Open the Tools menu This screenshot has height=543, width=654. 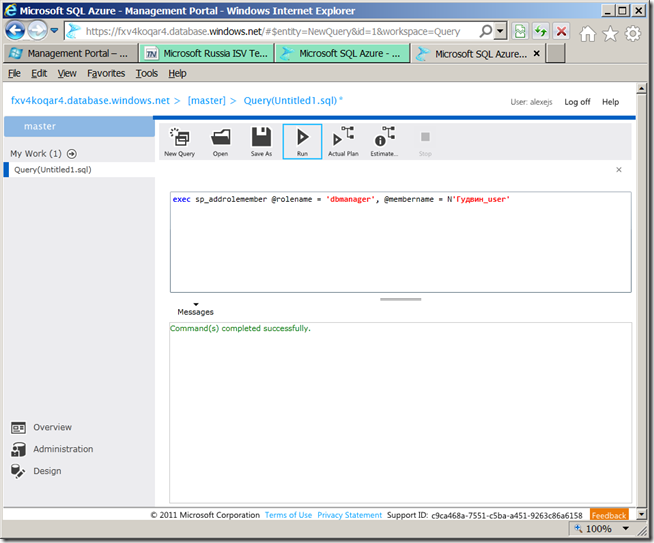click(146, 73)
